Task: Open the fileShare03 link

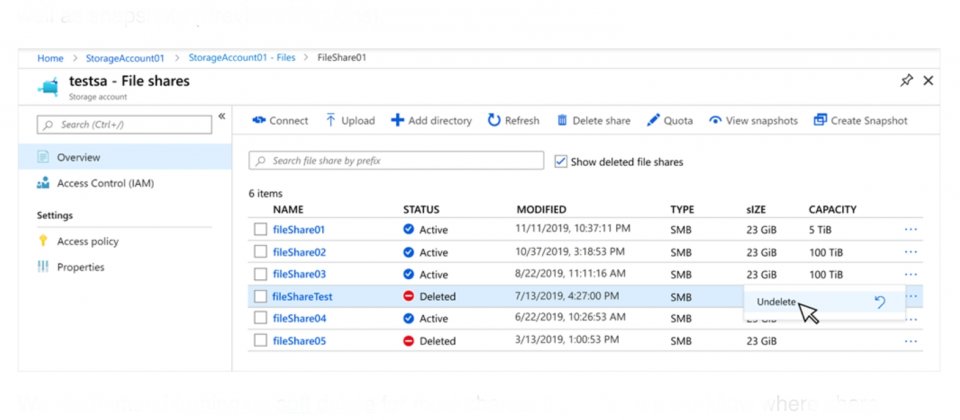Action: 299,274
